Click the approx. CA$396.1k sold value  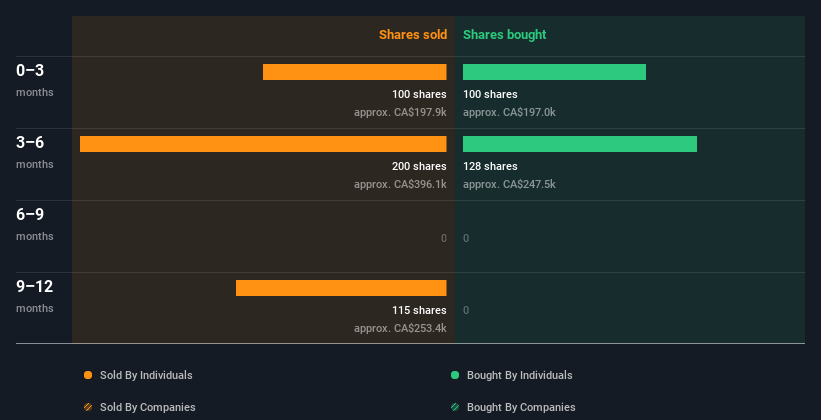[x=400, y=184]
